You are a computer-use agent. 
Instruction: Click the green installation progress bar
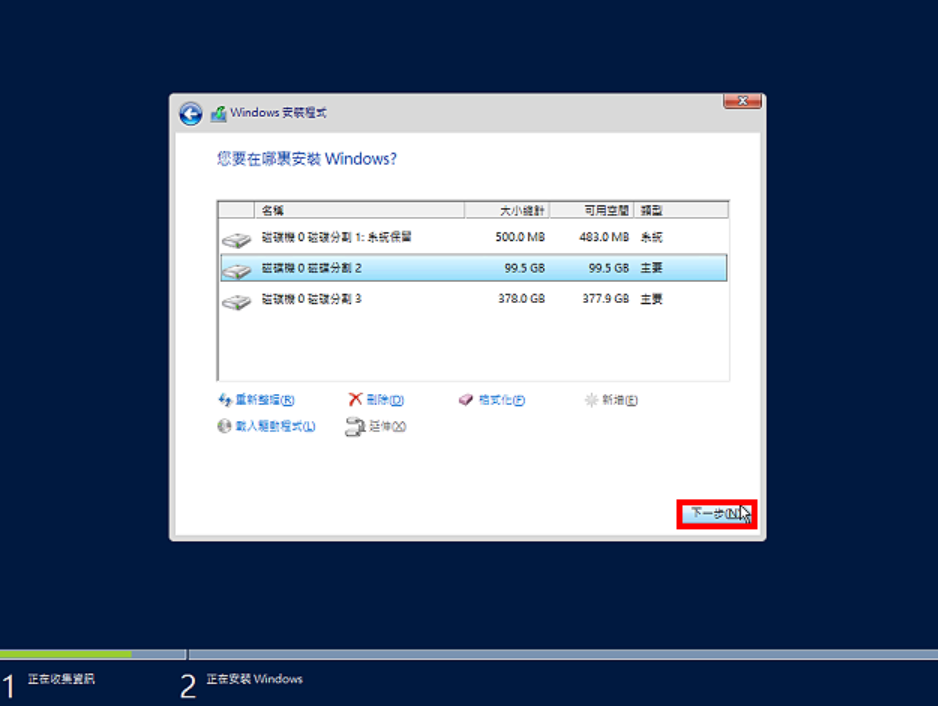tap(66, 655)
